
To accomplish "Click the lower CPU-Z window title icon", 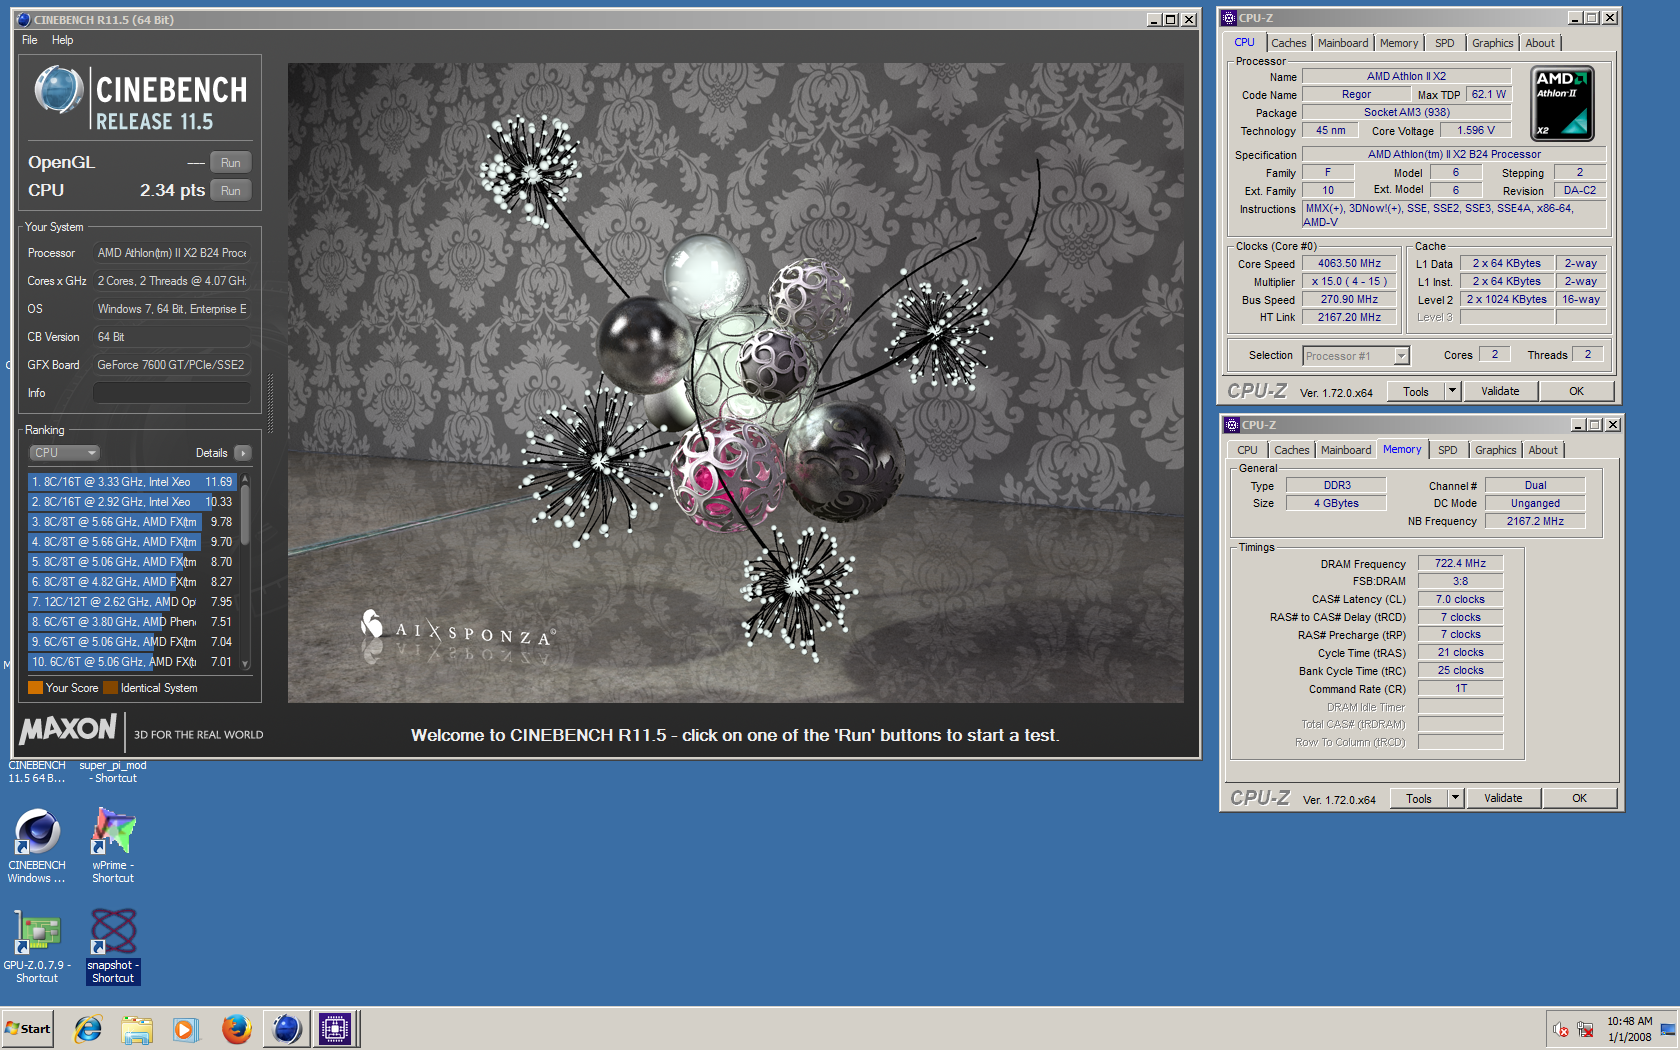I will click(x=1232, y=425).
